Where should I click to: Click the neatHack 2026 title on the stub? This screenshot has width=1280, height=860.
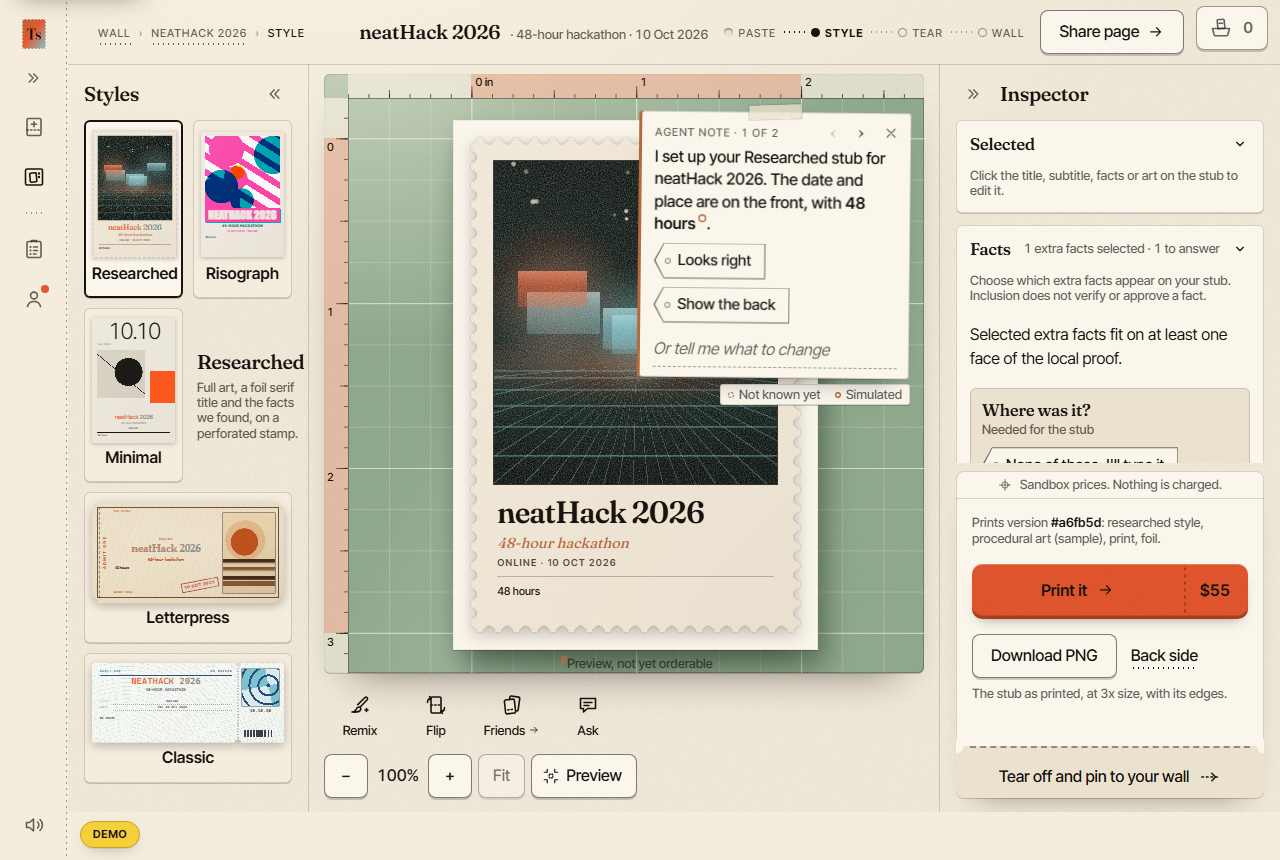click(x=601, y=513)
